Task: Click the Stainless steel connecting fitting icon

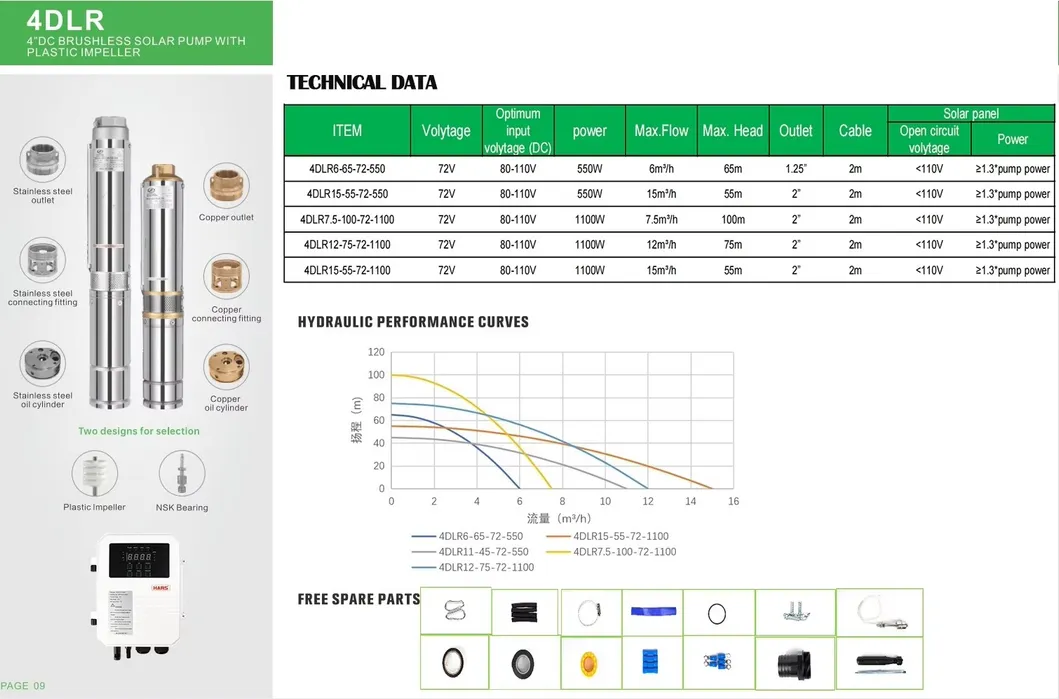Action: click(42, 255)
